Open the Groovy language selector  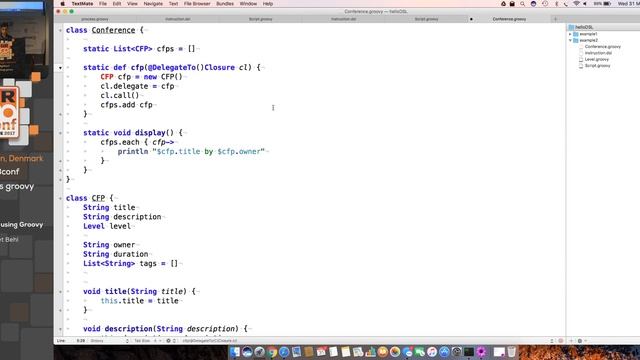pyautogui.click(x=109, y=341)
